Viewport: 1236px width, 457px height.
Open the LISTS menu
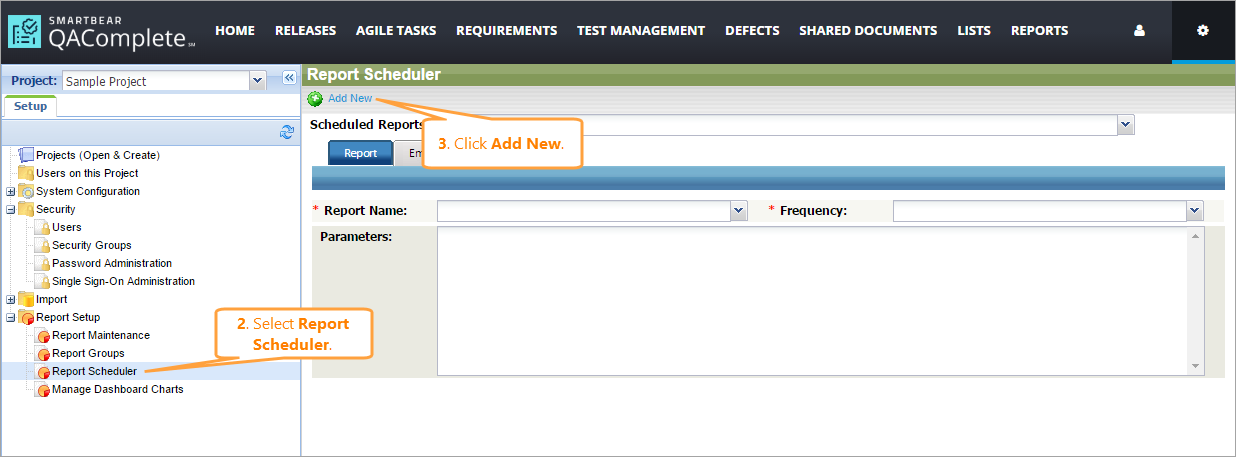pos(974,31)
